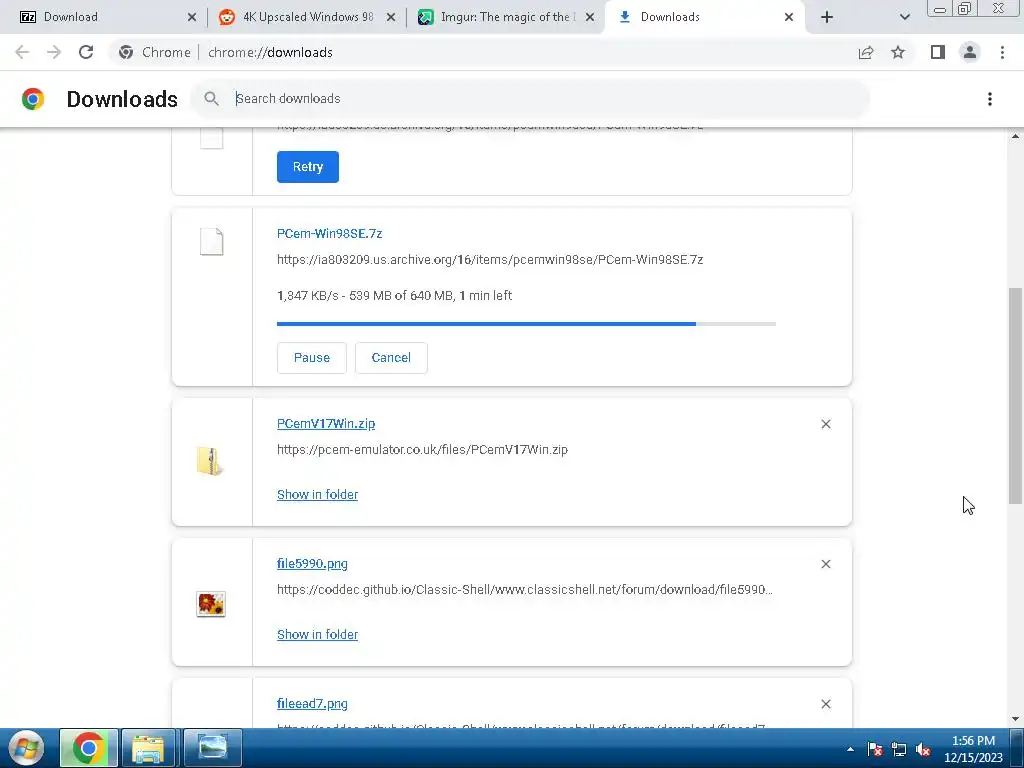The height and width of the screenshot is (768, 1024).
Task: Click the network tray icon
Action: [899, 749]
